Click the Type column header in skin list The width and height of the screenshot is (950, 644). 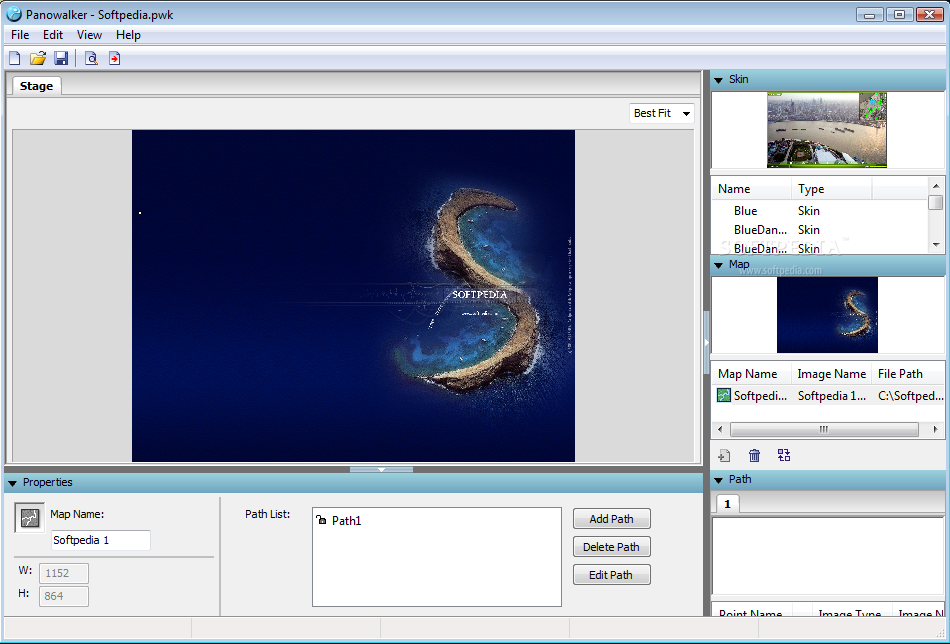(831, 189)
